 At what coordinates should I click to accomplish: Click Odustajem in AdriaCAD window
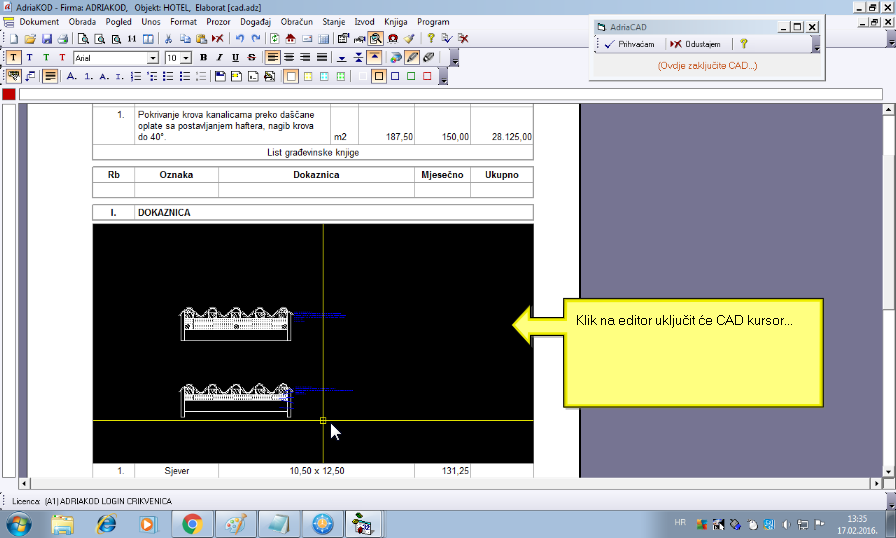click(695, 44)
